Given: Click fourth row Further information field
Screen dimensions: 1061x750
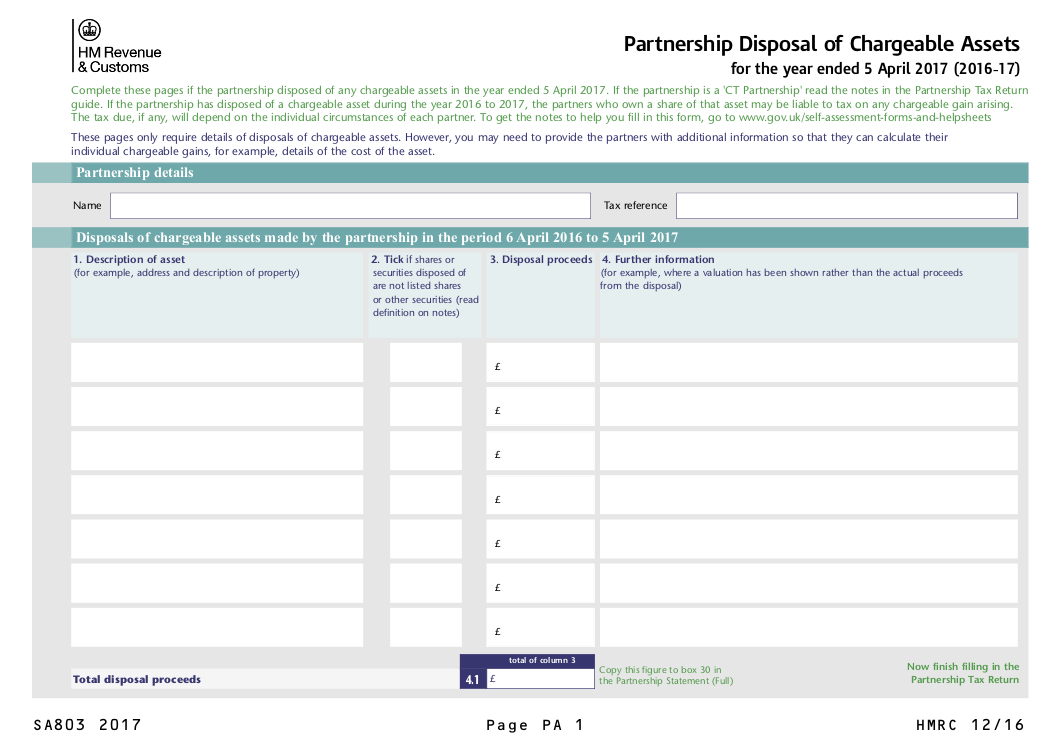Looking at the screenshot, I should click(x=809, y=495).
